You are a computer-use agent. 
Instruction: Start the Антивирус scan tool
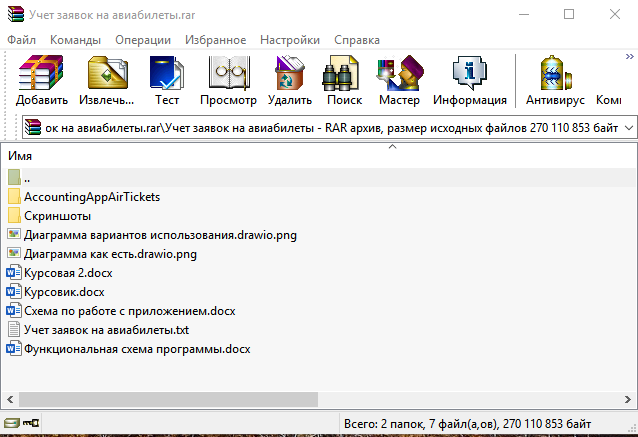(x=555, y=80)
